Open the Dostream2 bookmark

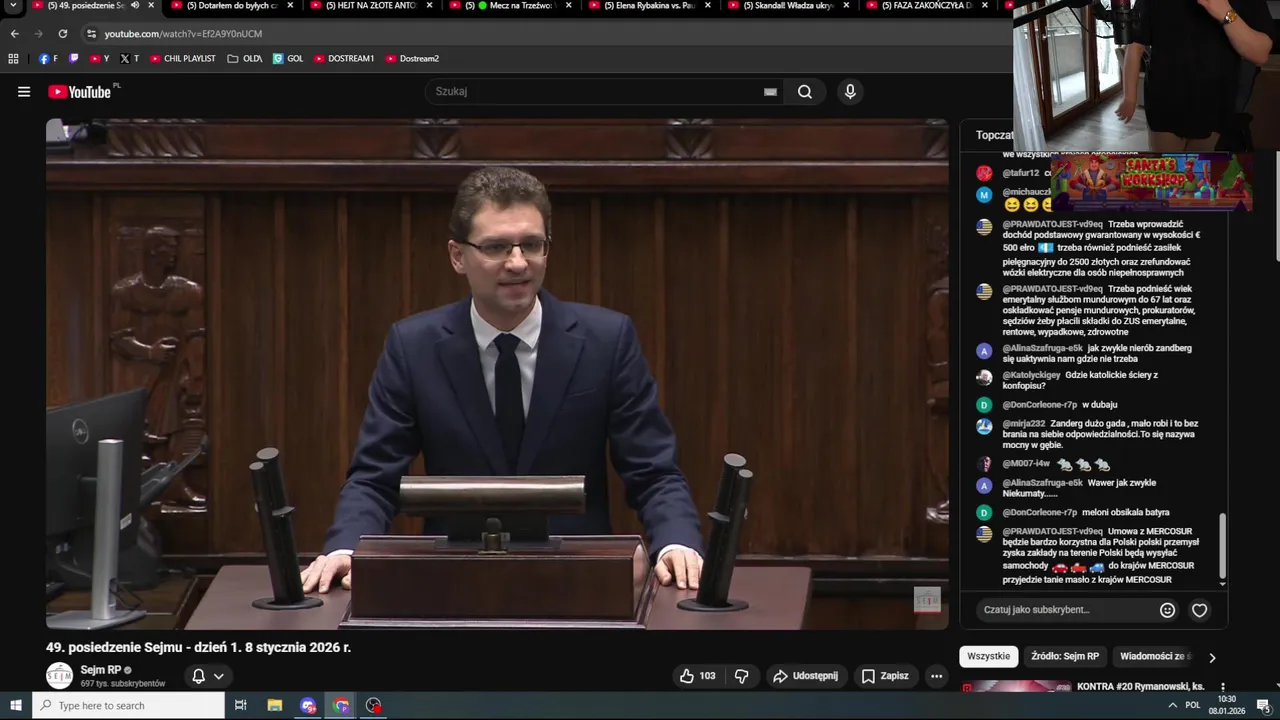pyautogui.click(x=412, y=59)
